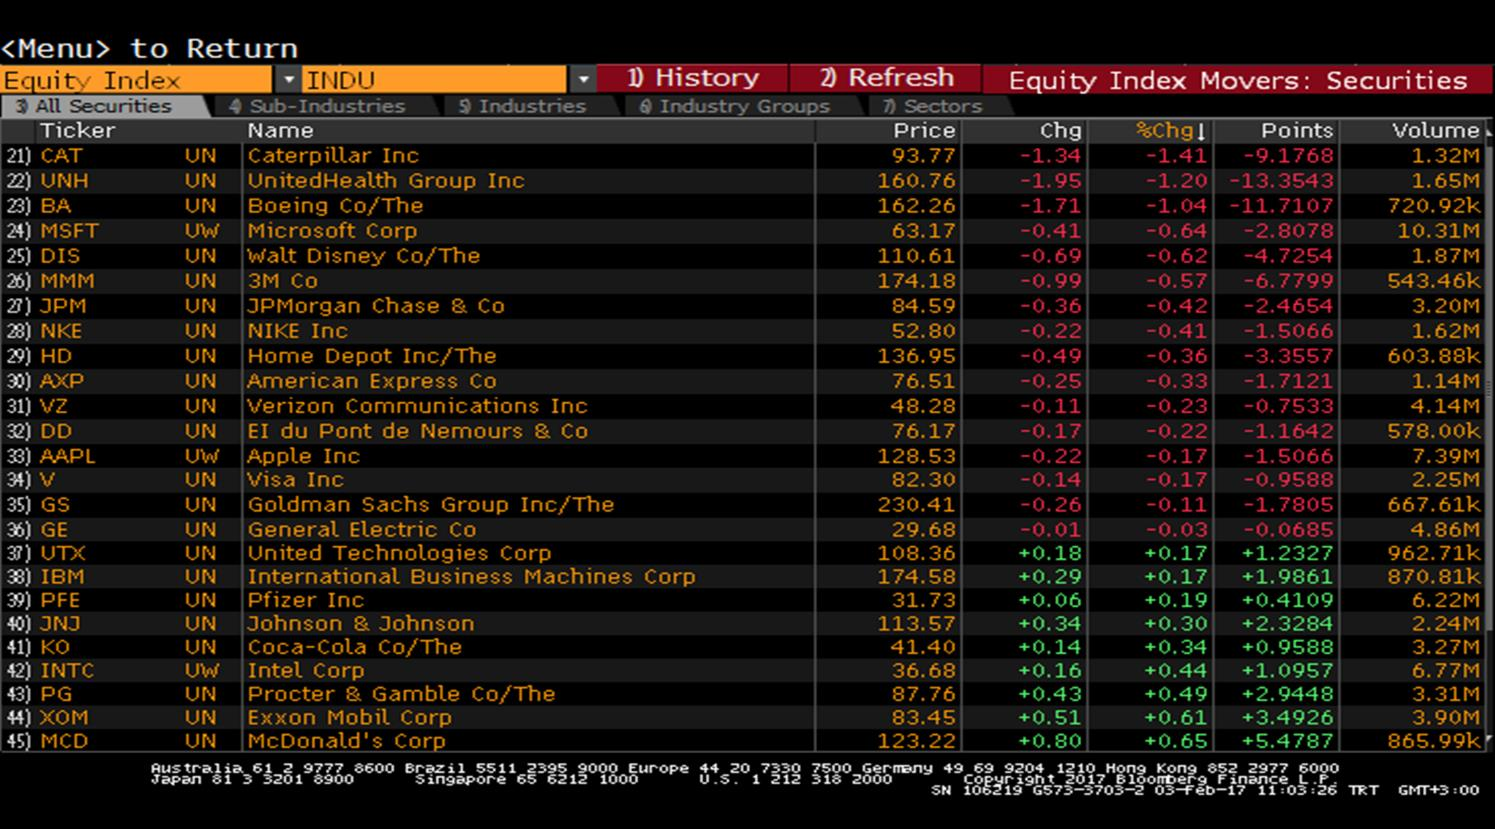
Task: Select the MSFT ticker
Action: (x=69, y=231)
